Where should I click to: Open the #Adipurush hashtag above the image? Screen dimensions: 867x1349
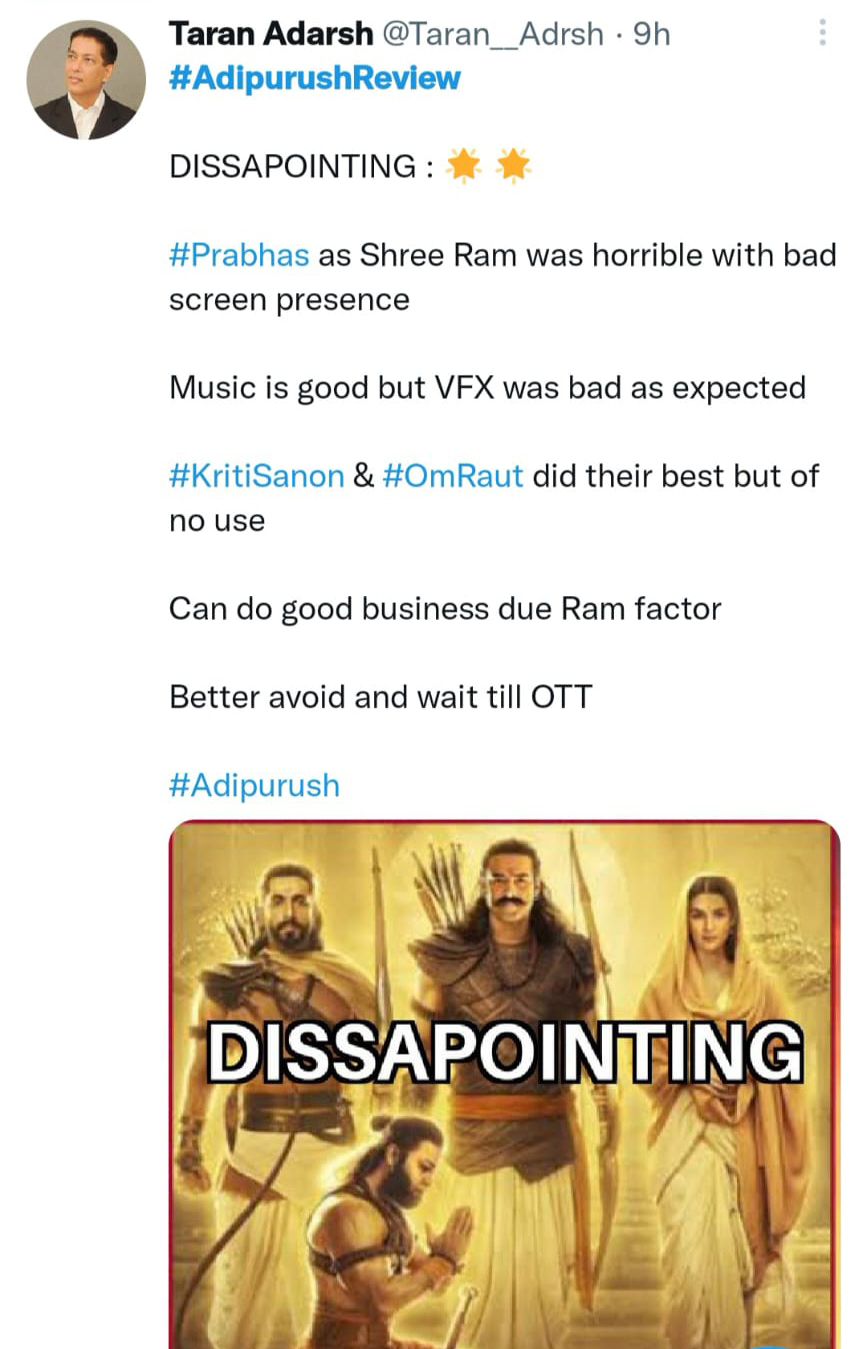(x=255, y=785)
